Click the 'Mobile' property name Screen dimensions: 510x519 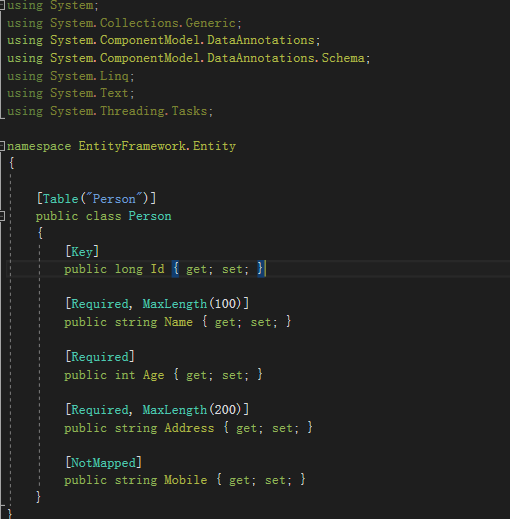pyautogui.click(x=186, y=480)
